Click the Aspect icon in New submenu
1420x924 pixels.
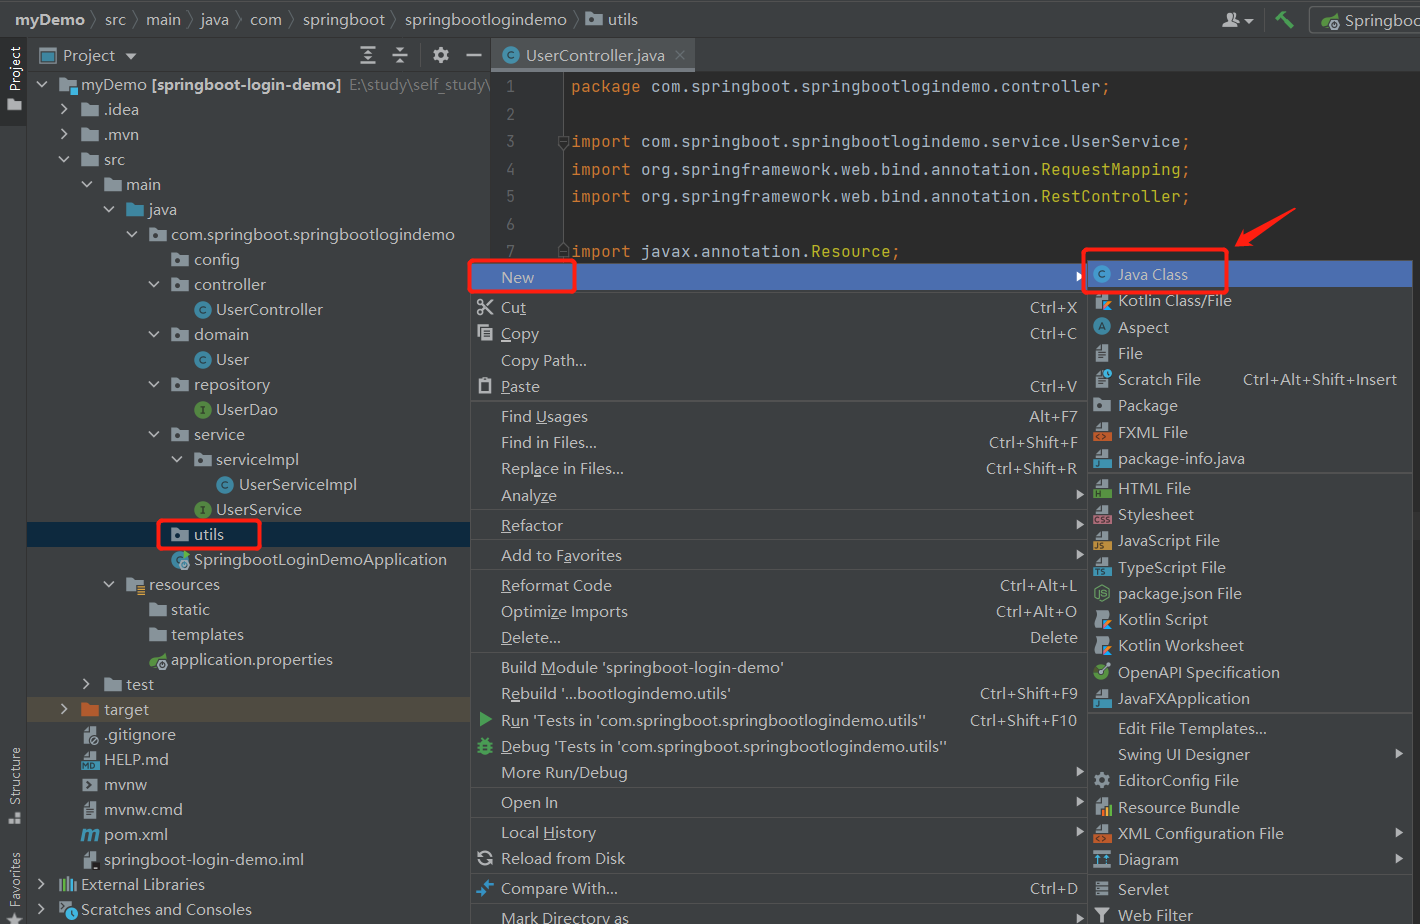pos(1102,327)
